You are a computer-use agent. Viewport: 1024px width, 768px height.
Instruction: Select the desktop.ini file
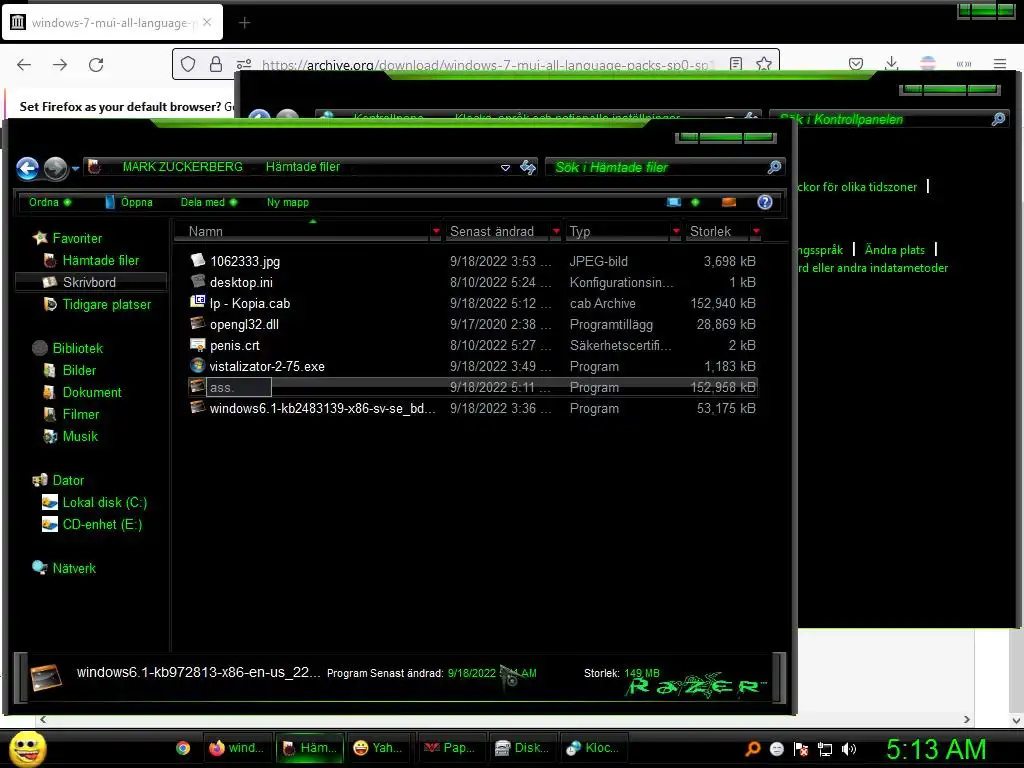pyautogui.click(x=241, y=282)
